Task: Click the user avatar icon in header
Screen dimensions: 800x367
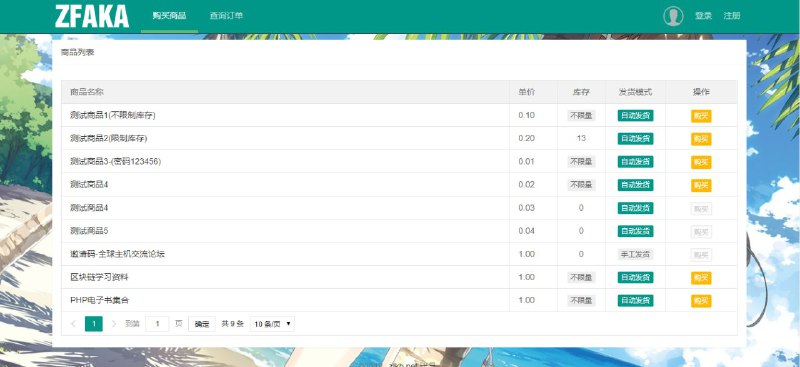Action: [673, 16]
